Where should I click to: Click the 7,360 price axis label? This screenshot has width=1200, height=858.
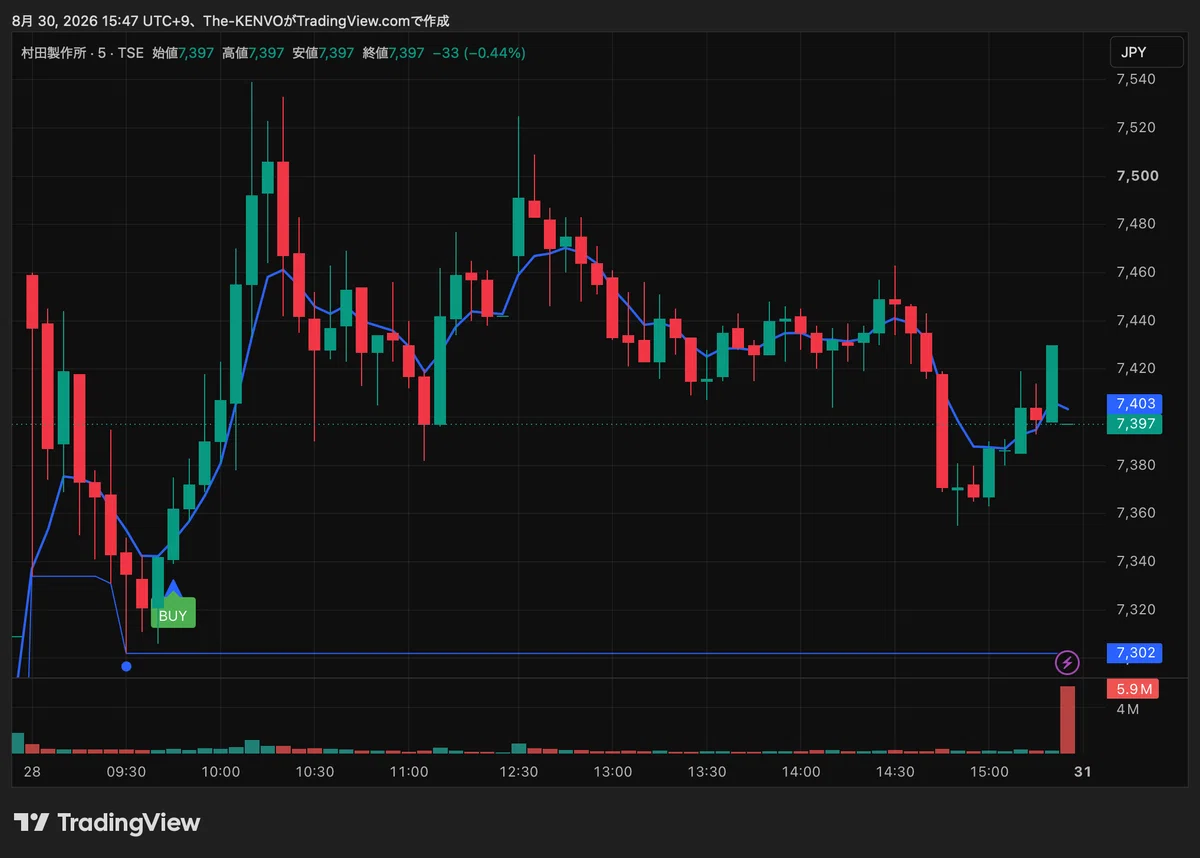(1136, 513)
